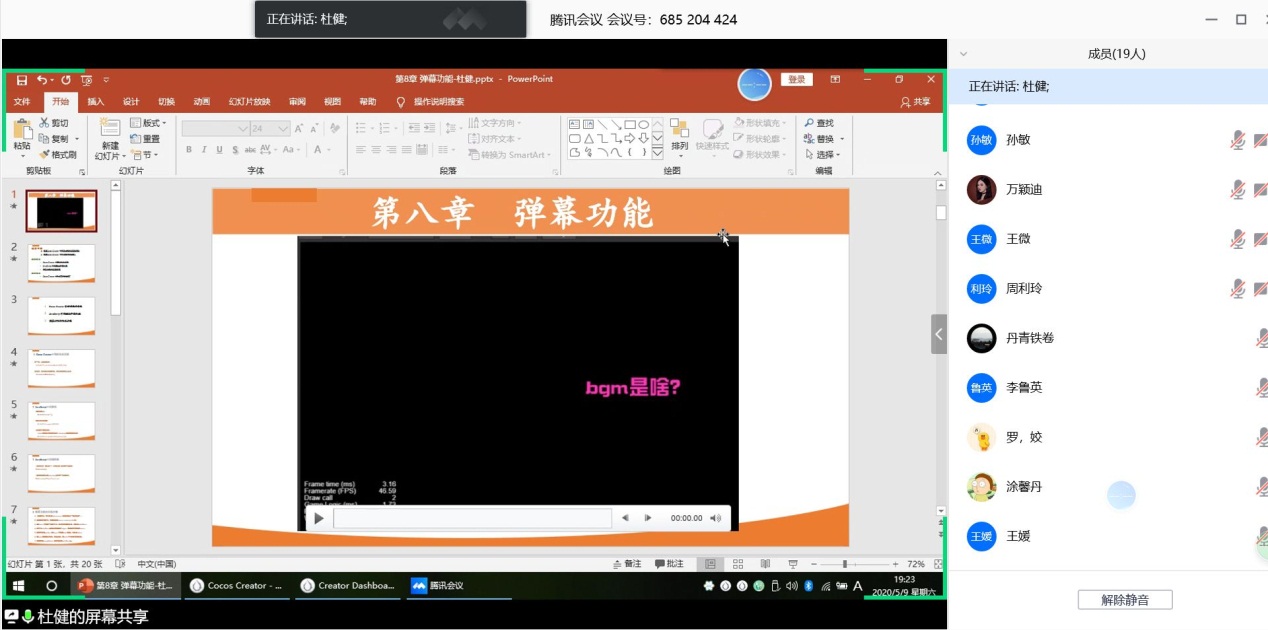This screenshot has width=1268, height=630.
Task: Click the New Slide (新建幻灯片) icon
Action: [110, 128]
